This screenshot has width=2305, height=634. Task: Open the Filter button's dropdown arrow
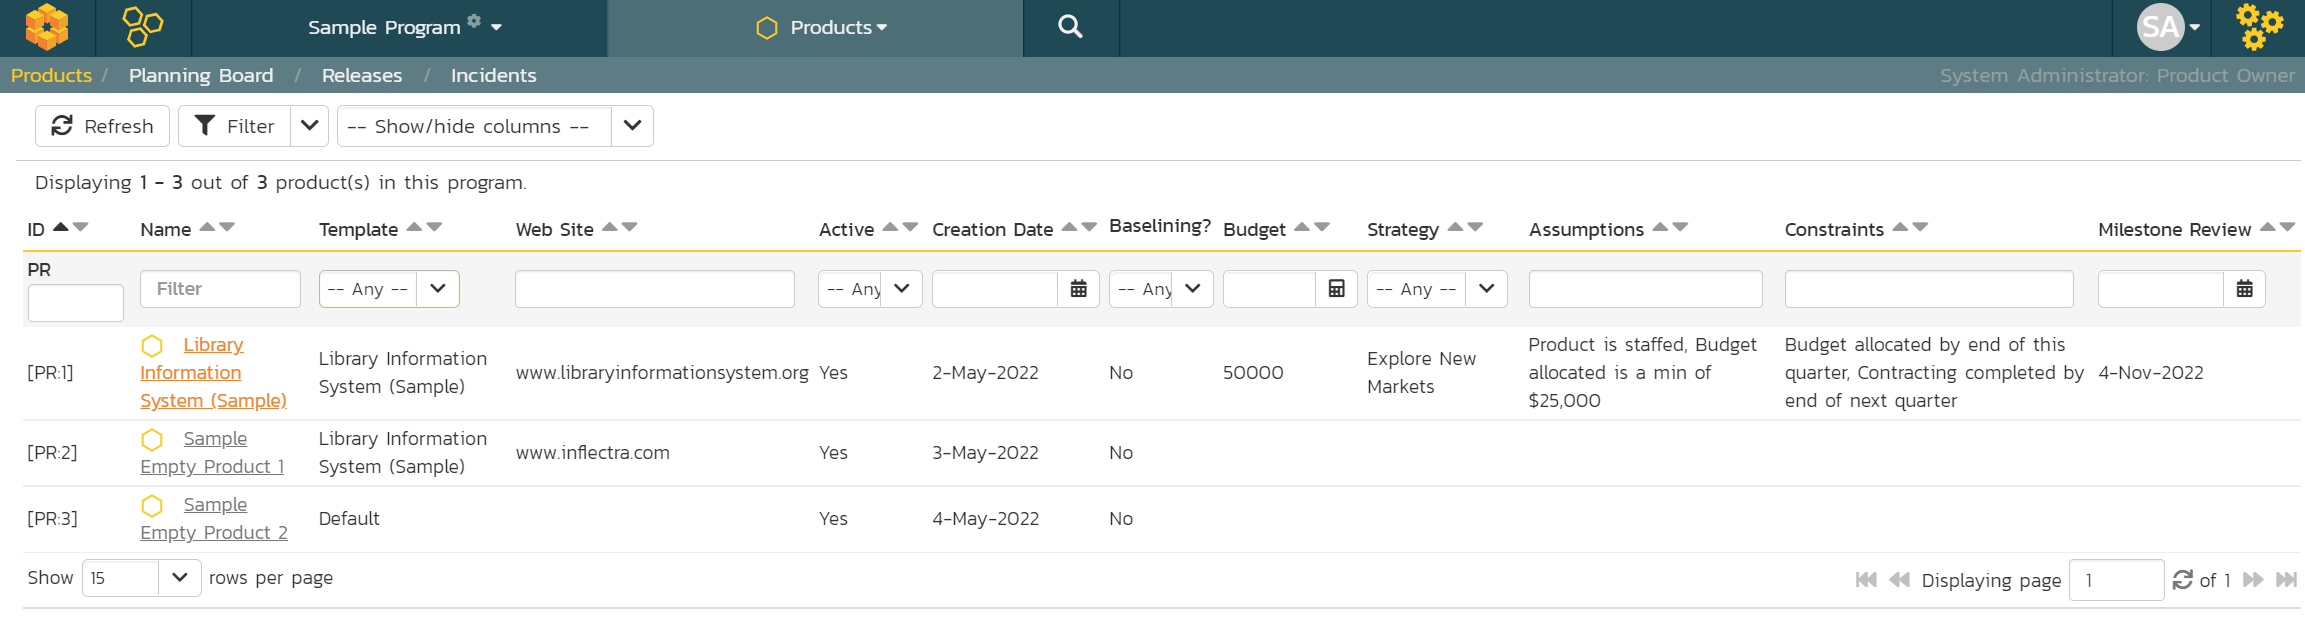(309, 126)
